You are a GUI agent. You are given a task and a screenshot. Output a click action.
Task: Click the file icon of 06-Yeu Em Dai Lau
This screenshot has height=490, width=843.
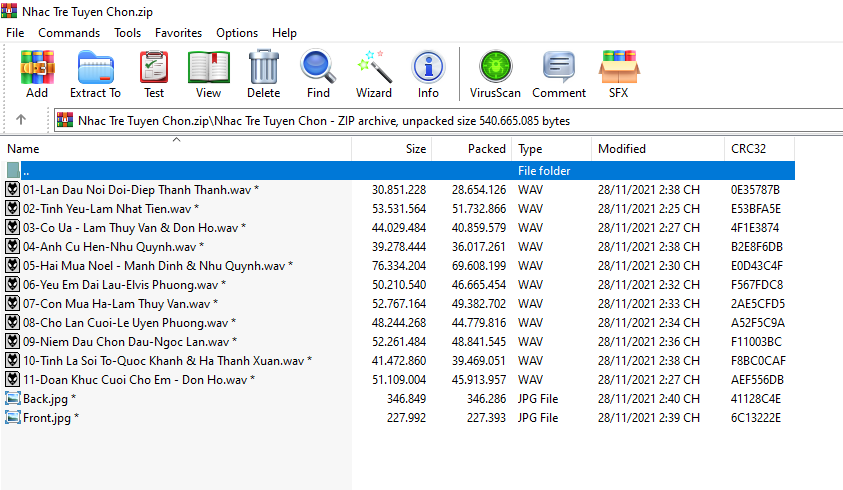tap(12, 284)
